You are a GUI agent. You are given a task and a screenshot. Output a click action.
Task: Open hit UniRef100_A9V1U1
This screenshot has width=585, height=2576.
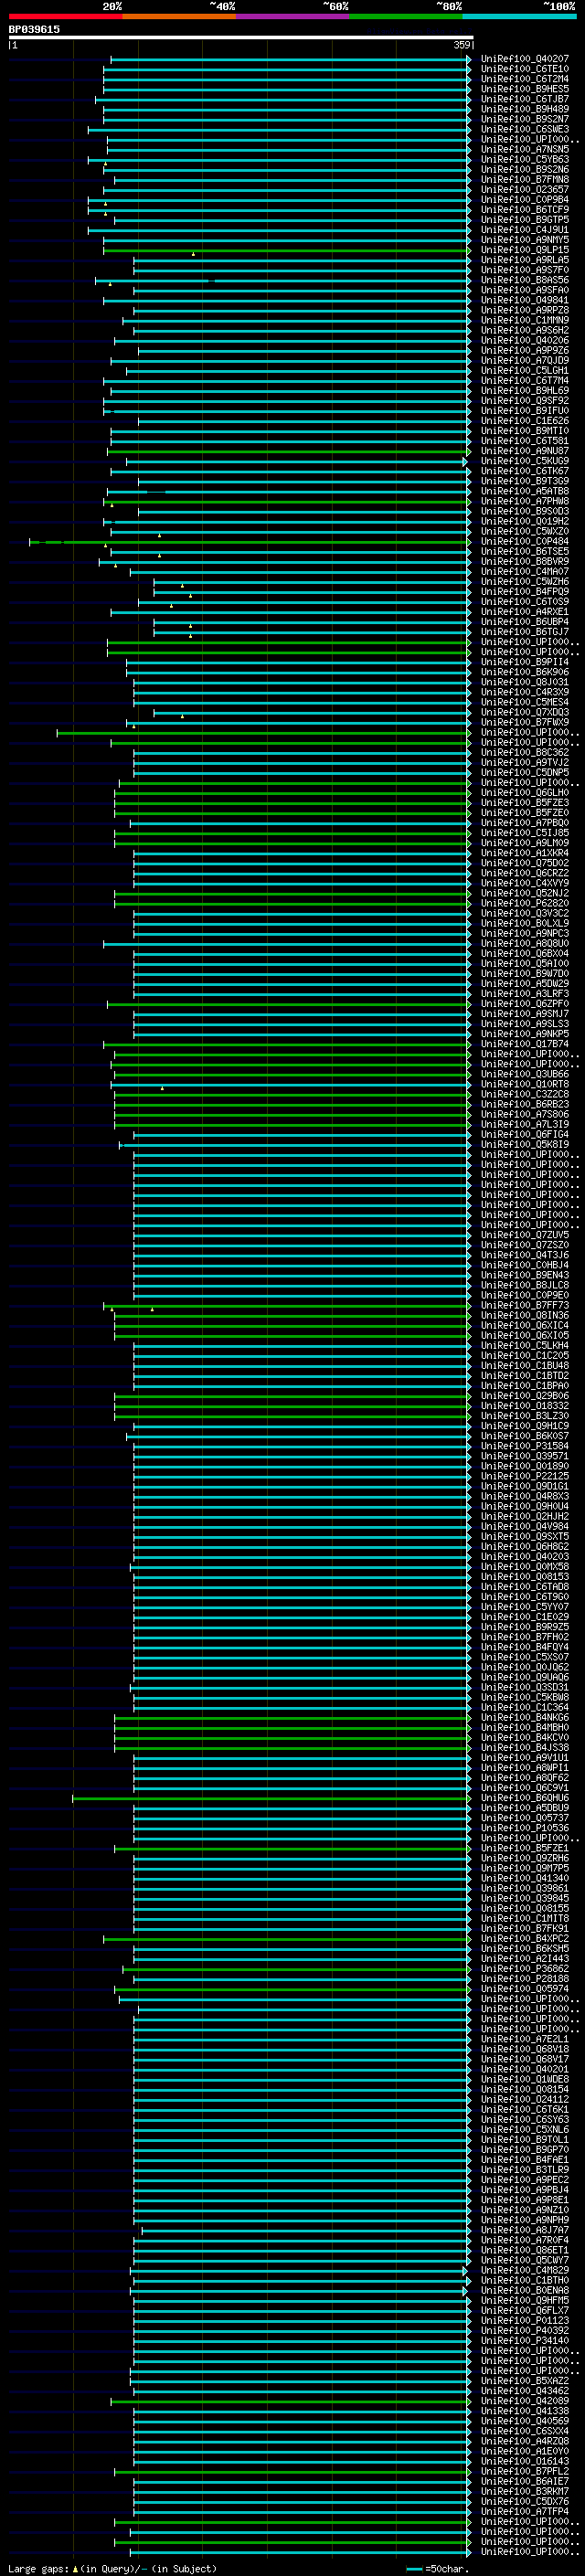click(x=525, y=1758)
